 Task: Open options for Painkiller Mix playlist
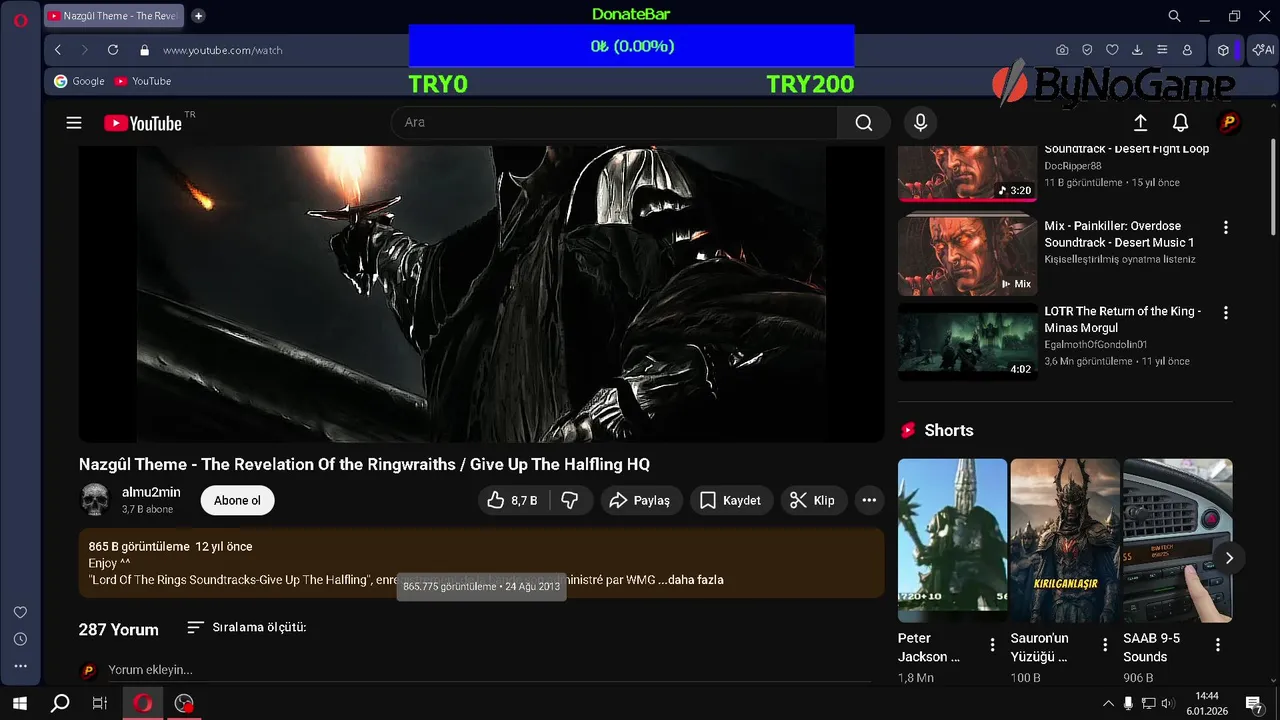pyautogui.click(x=1226, y=227)
